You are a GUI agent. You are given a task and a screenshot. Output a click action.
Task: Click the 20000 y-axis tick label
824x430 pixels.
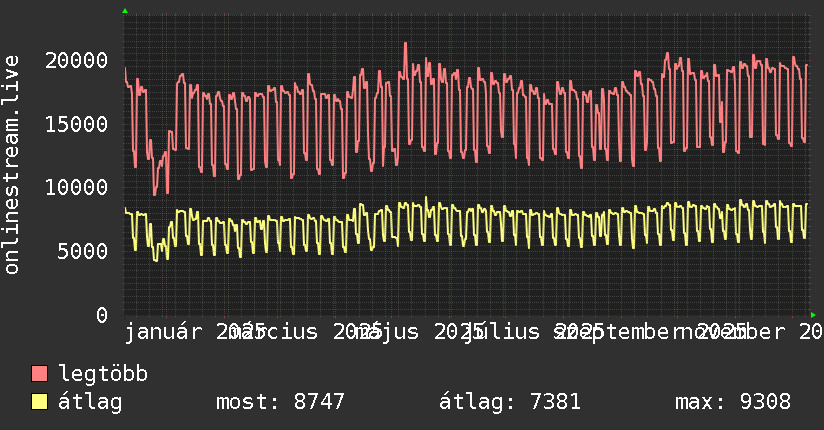tap(76, 60)
